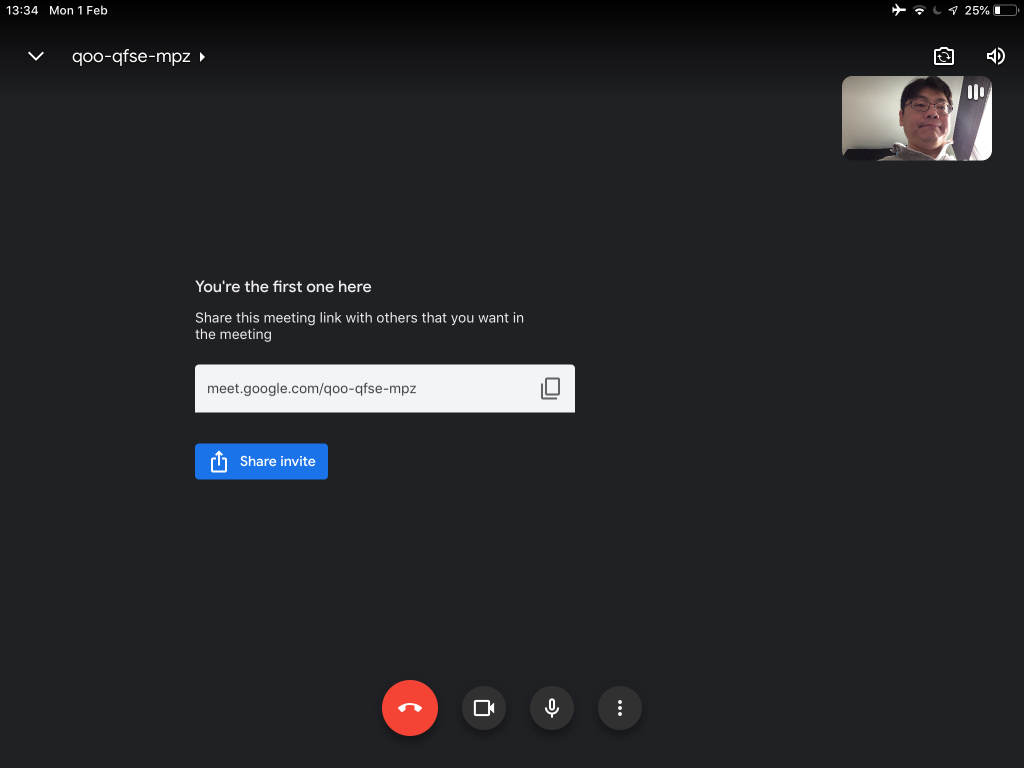Tap the audio level indicator on the self-view
This screenshot has width=1024, height=768.
(x=975, y=93)
